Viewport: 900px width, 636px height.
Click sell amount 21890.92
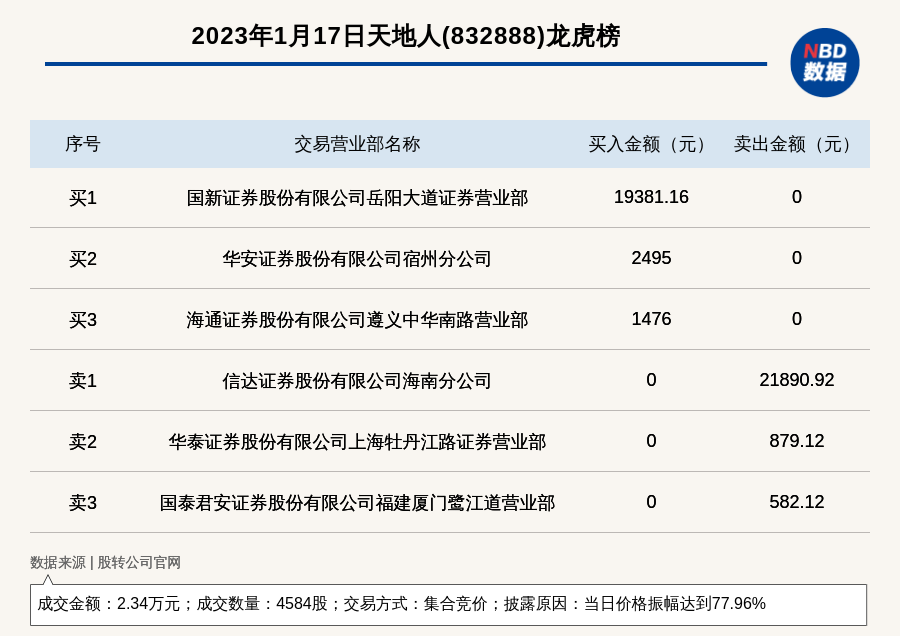coord(797,379)
